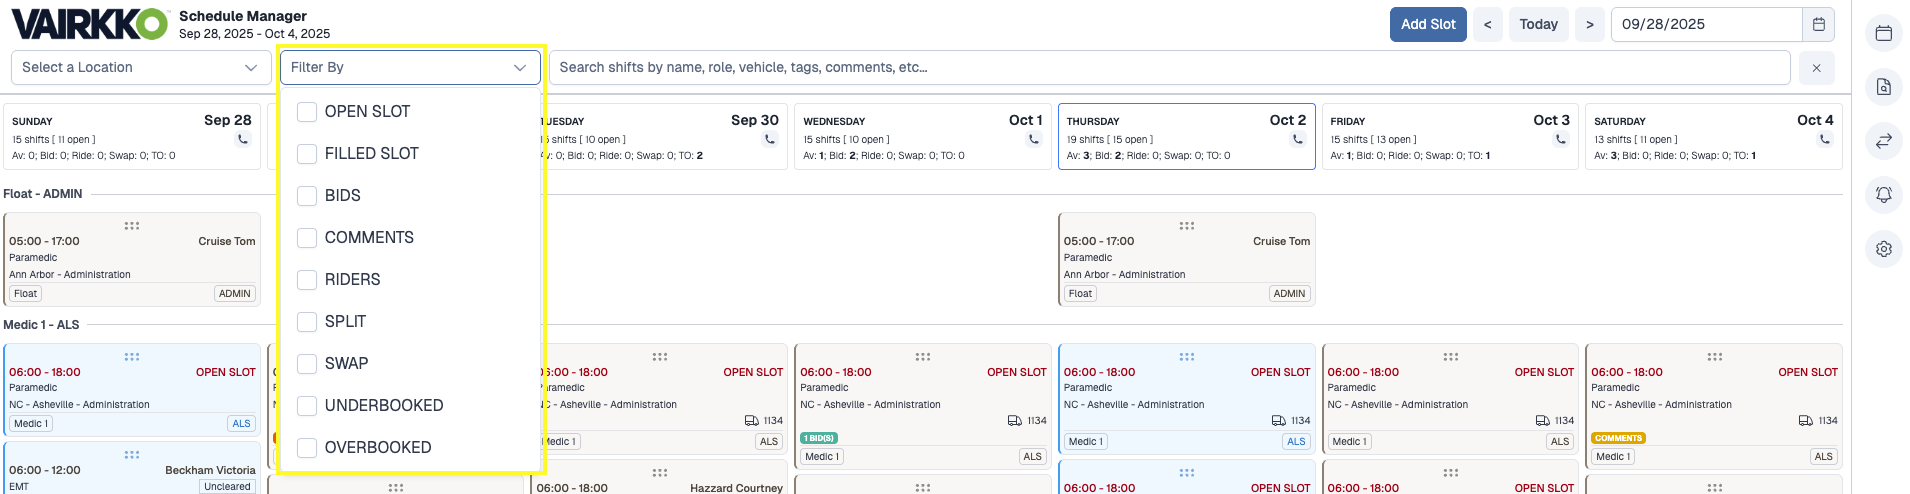Choose the UNDERBOOKED filter option
Image resolution: width=1910 pixels, height=494 pixels.
tap(307, 406)
